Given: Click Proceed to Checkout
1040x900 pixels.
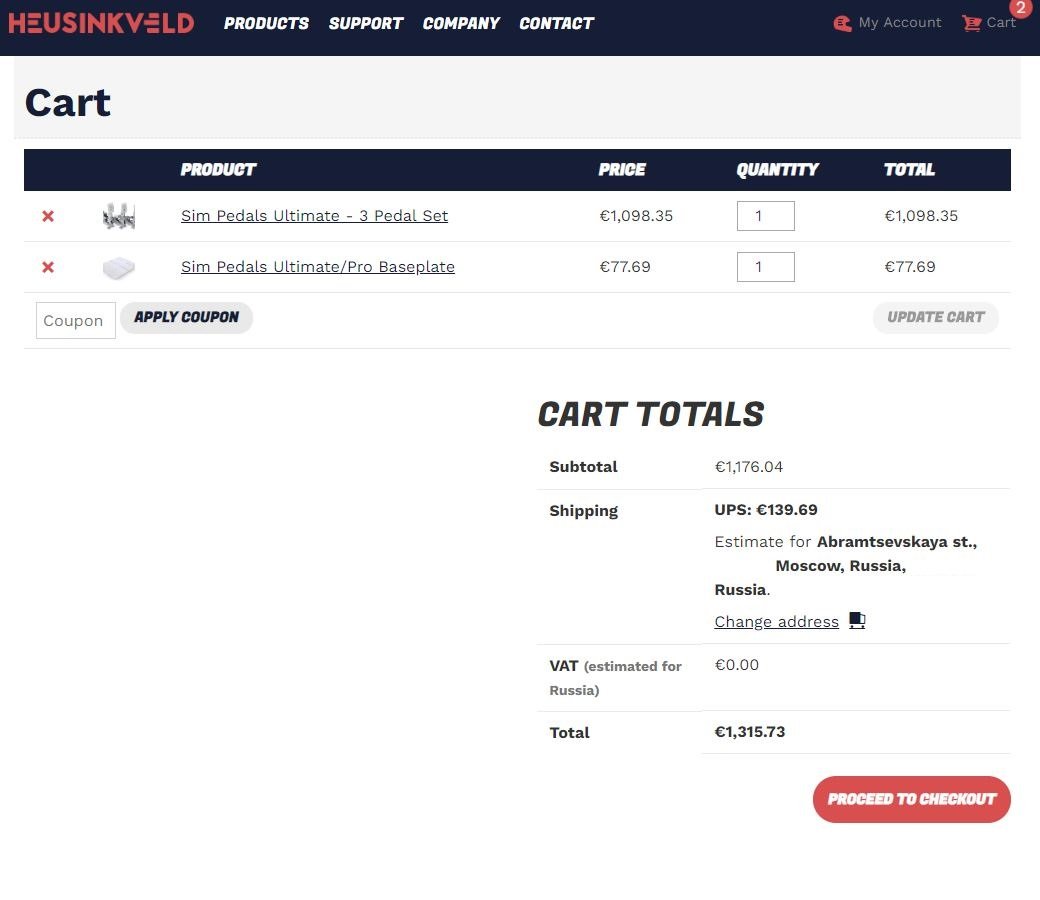Looking at the screenshot, I should 911,799.
